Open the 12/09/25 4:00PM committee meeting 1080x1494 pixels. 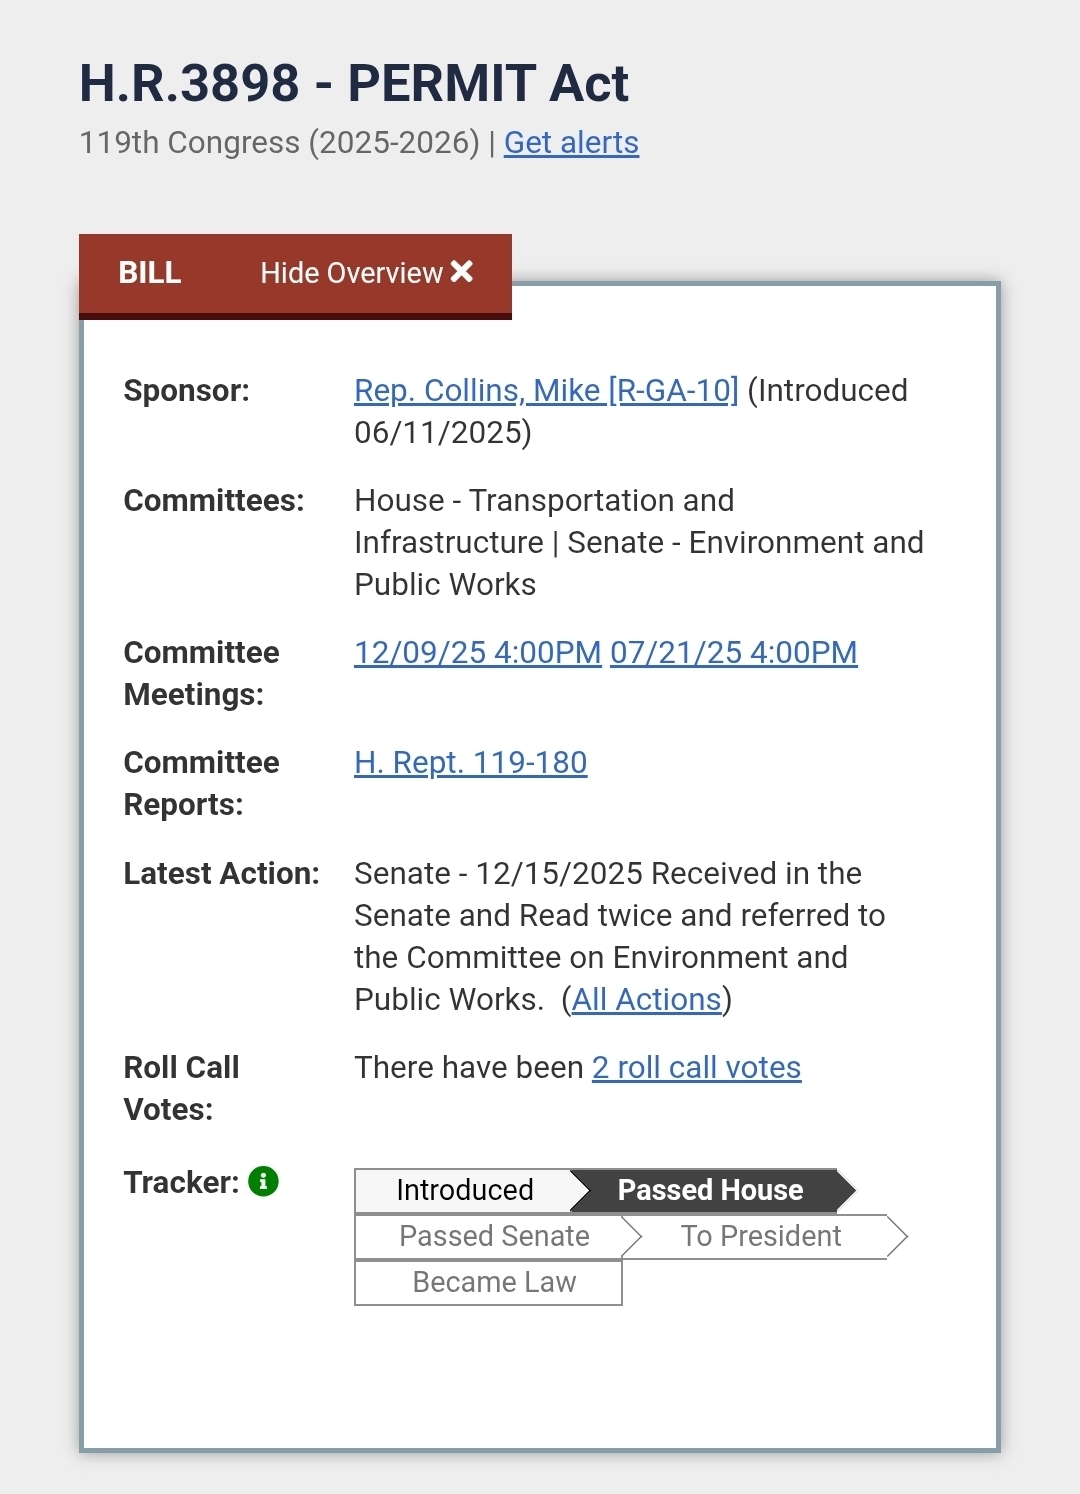click(477, 652)
